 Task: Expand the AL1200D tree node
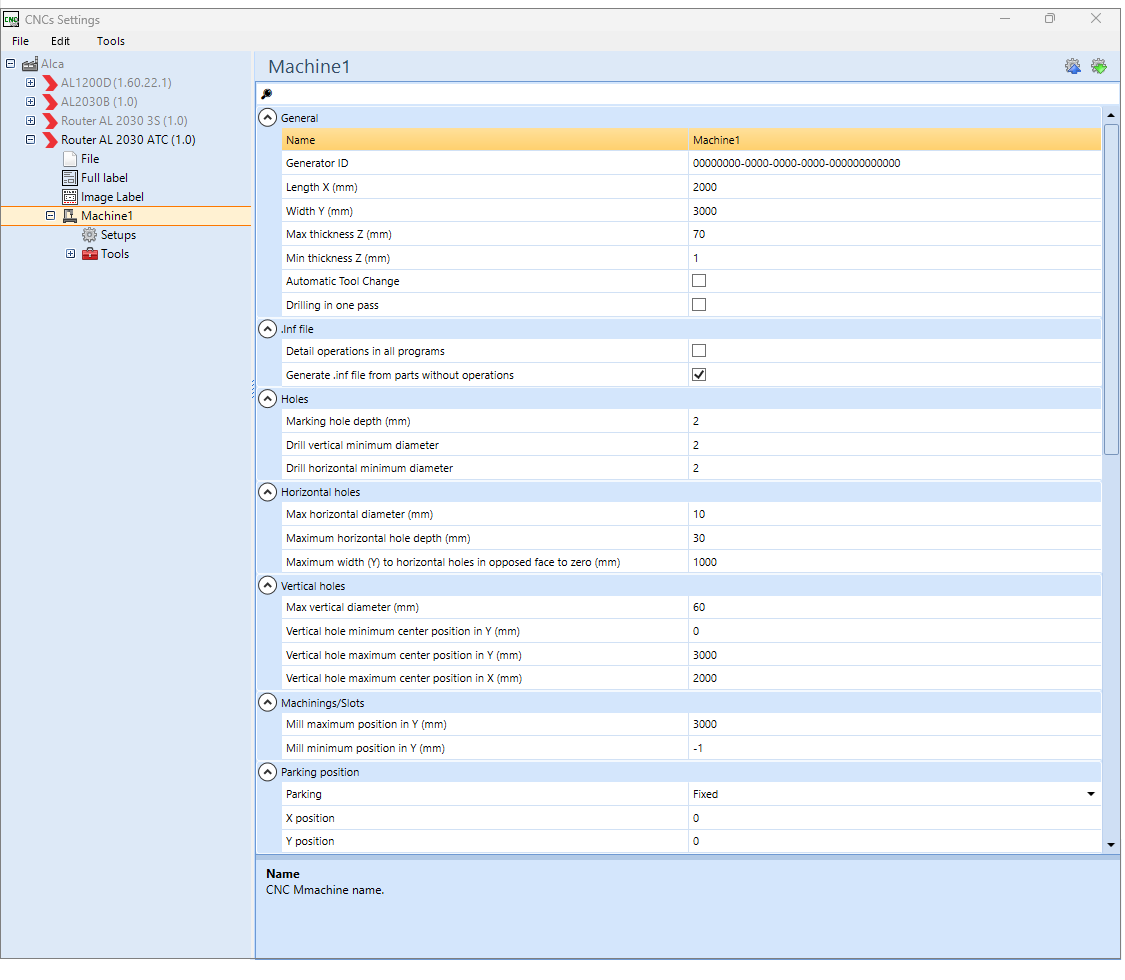[30, 83]
